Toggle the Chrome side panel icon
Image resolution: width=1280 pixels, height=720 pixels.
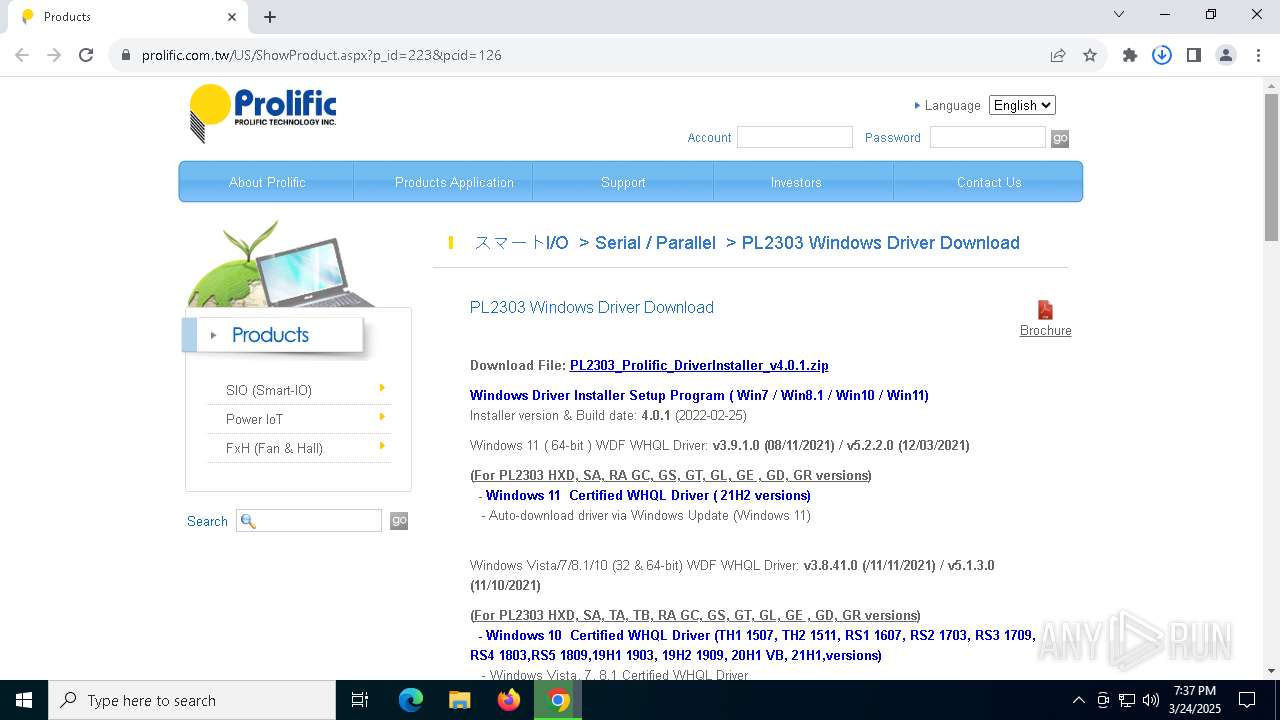pyautogui.click(x=1194, y=55)
